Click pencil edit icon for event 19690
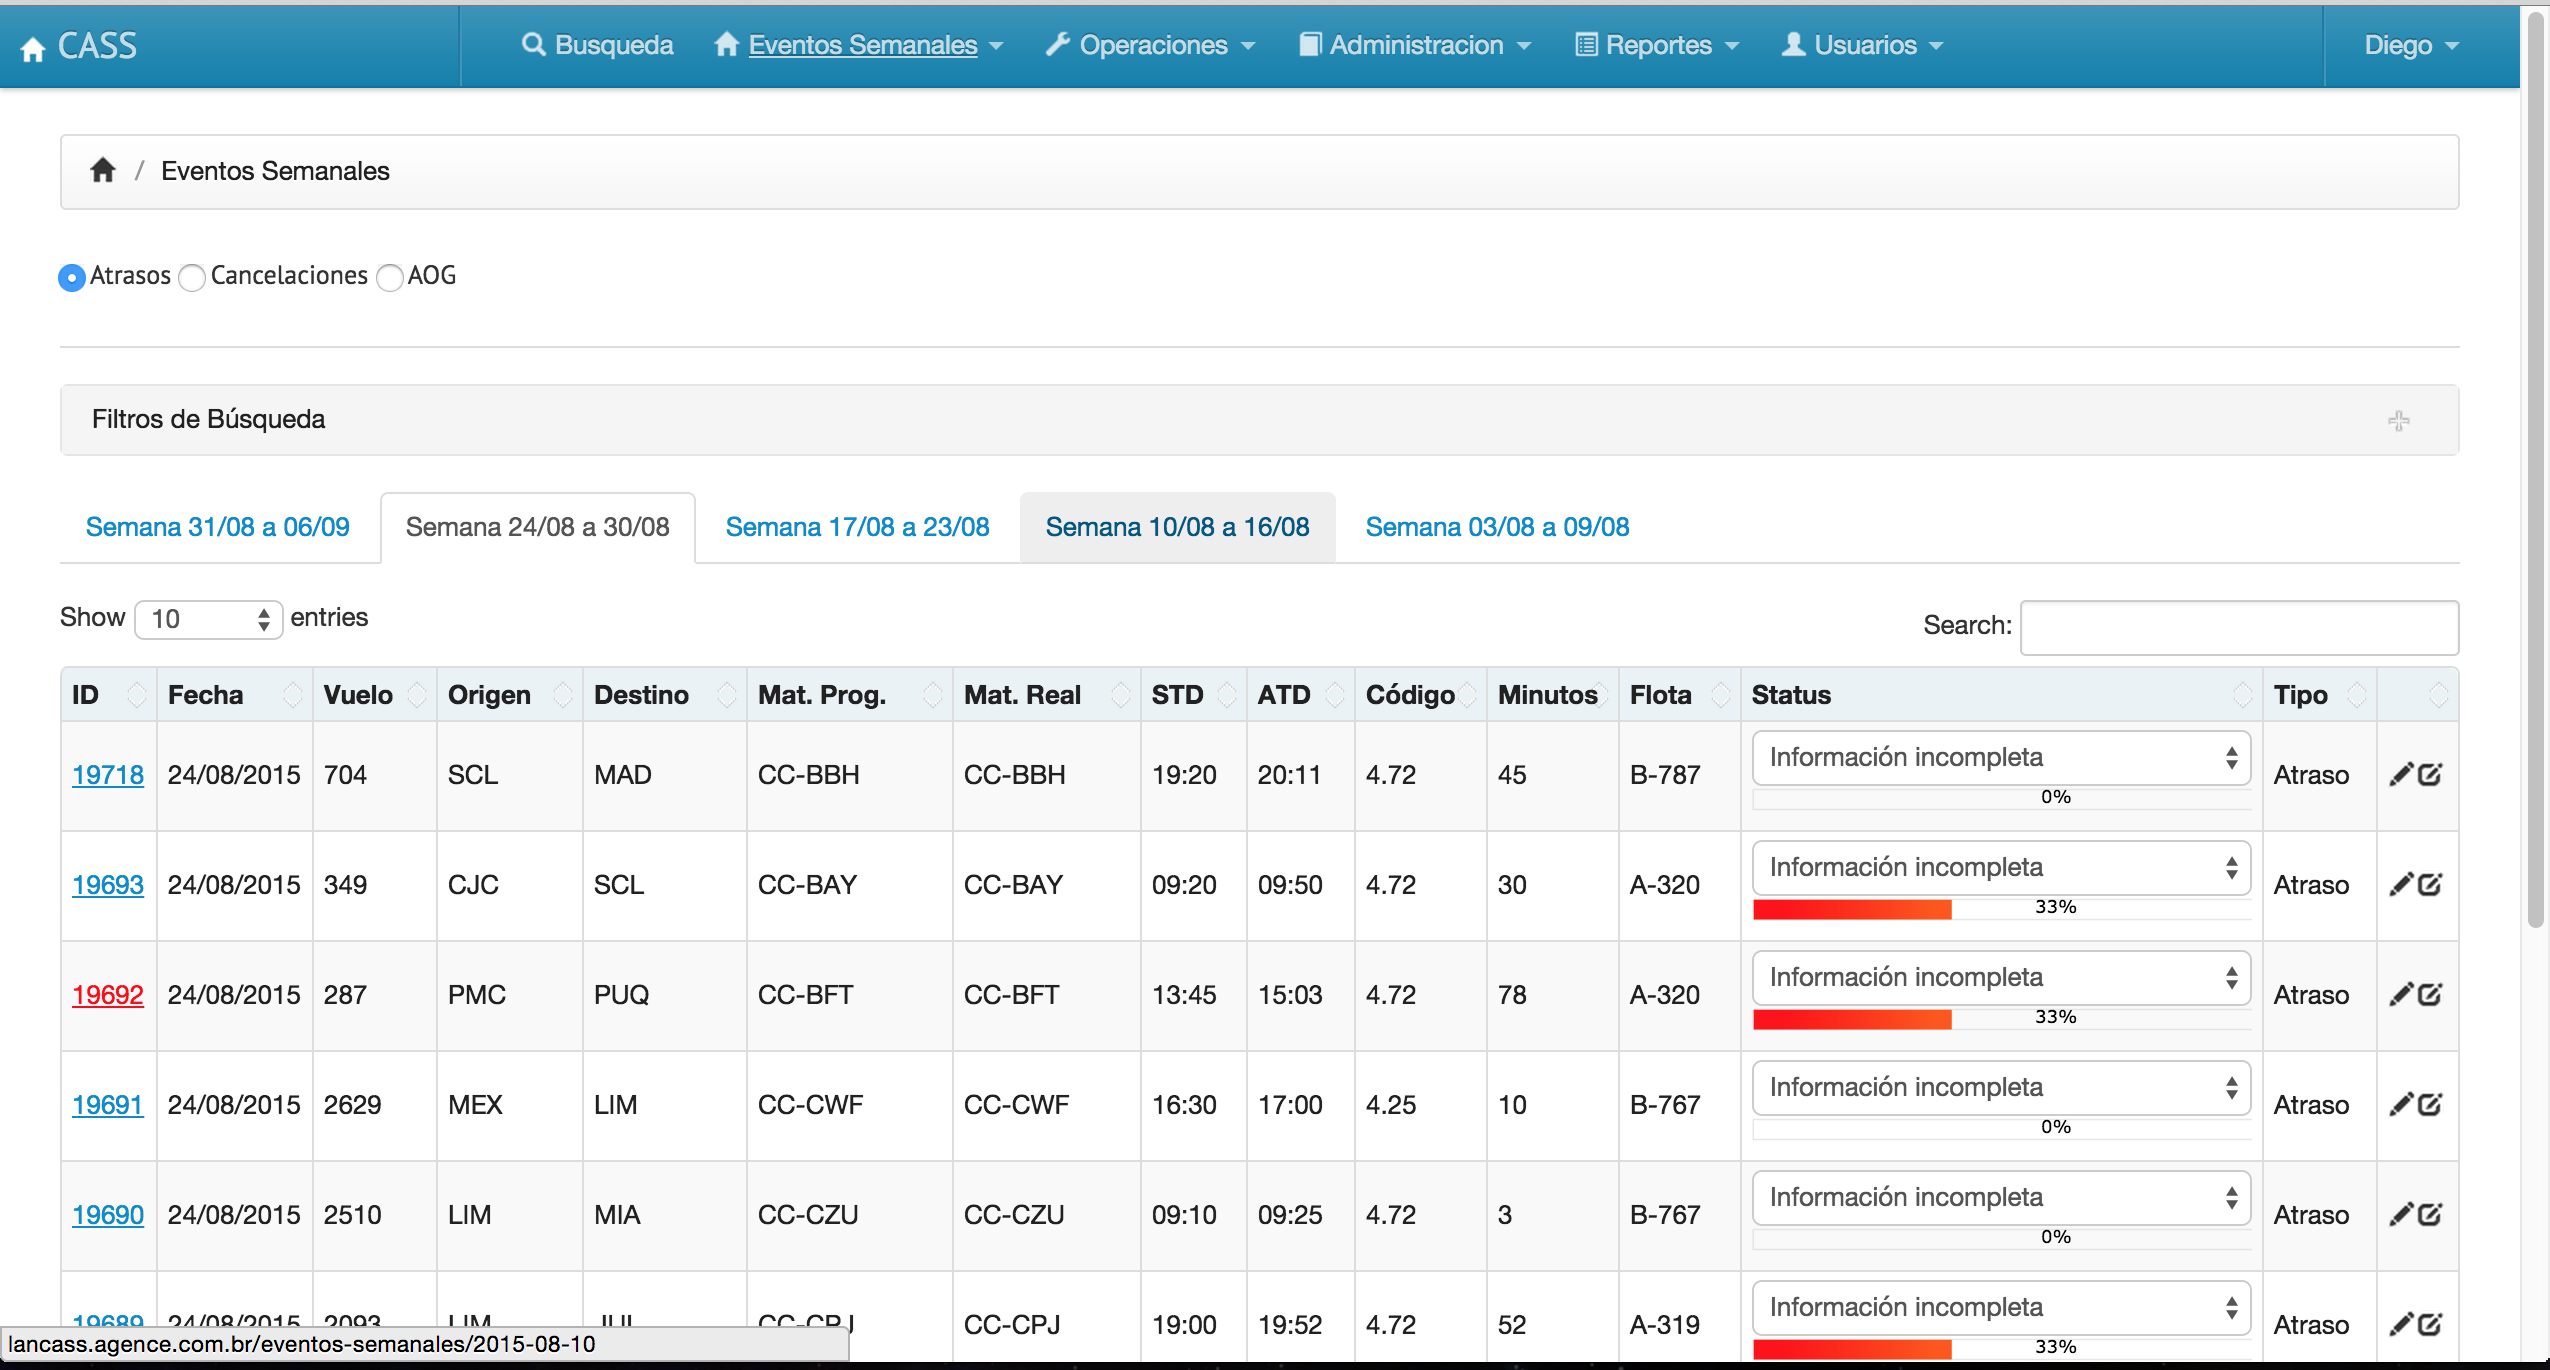2550x1370 pixels. (2401, 1215)
